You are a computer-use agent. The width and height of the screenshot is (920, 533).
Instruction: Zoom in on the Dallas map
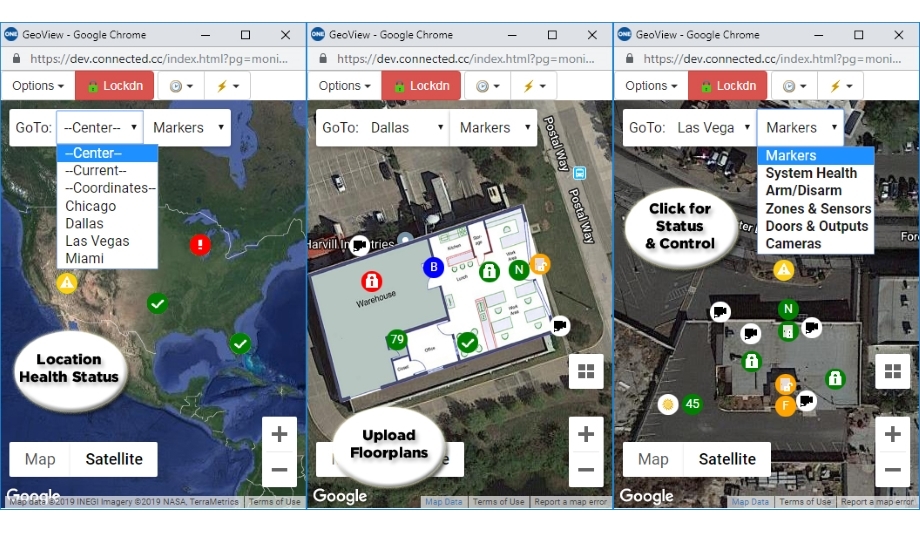(x=586, y=434)
